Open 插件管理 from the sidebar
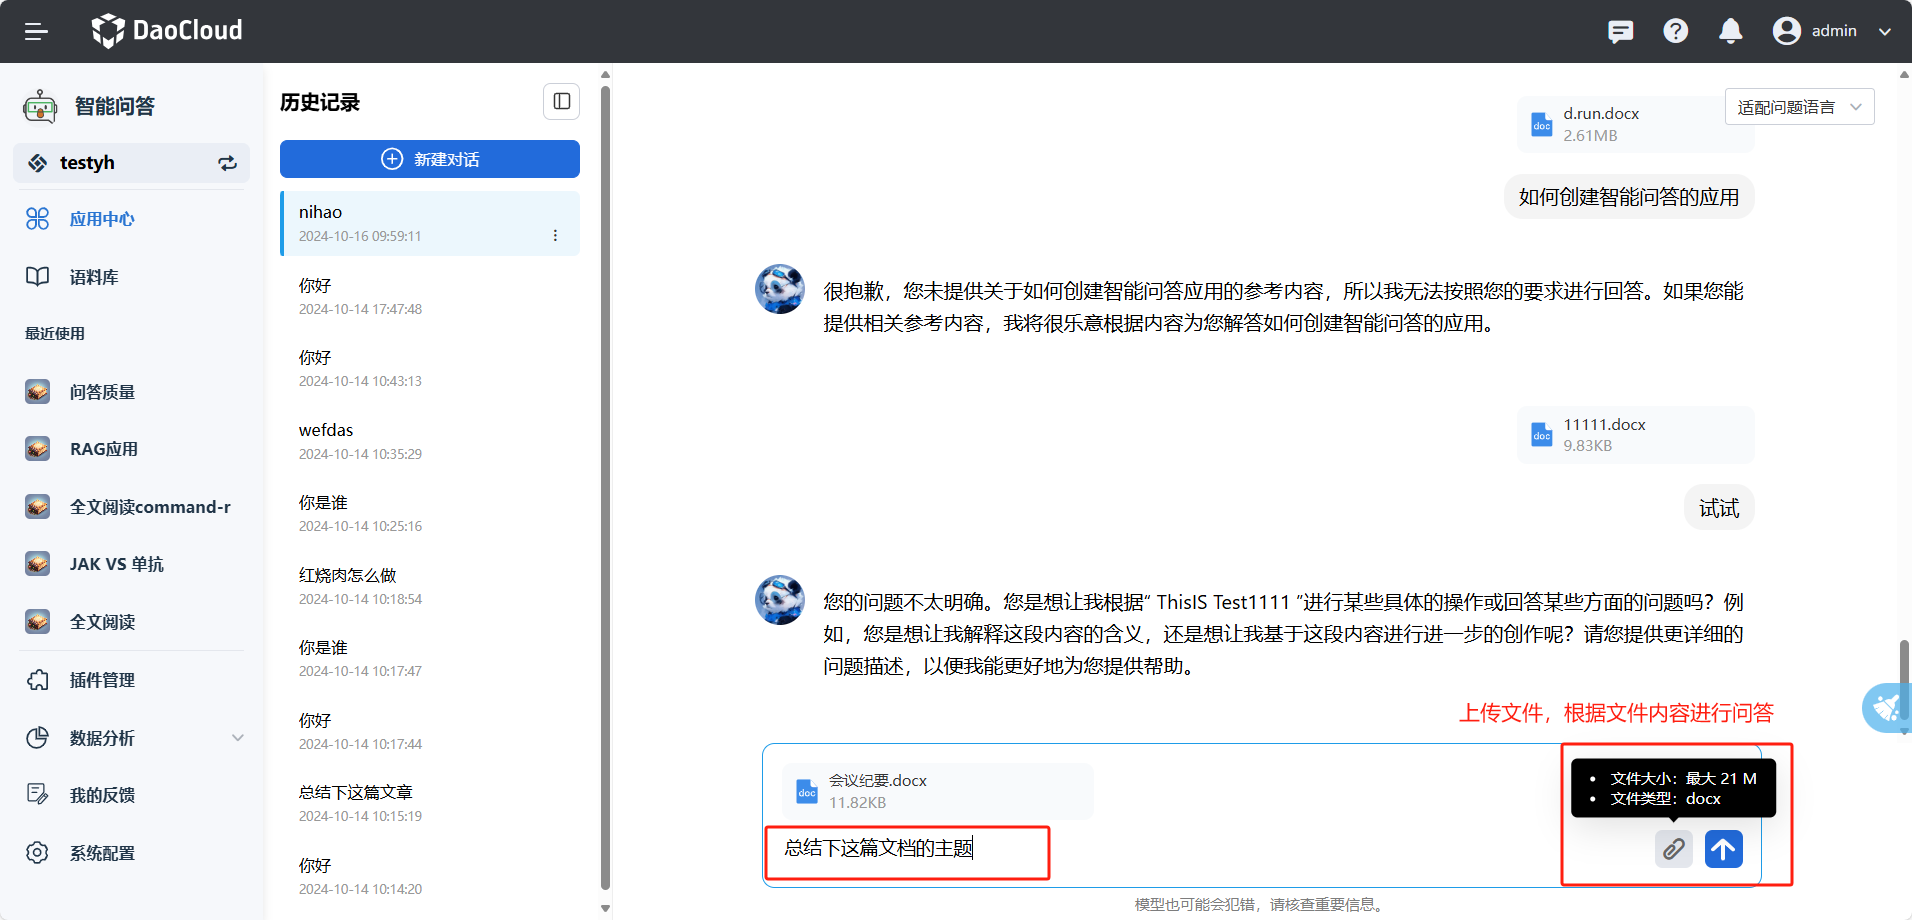The width and height of the screenshot is (1912, 920). (x=102, y=680)
